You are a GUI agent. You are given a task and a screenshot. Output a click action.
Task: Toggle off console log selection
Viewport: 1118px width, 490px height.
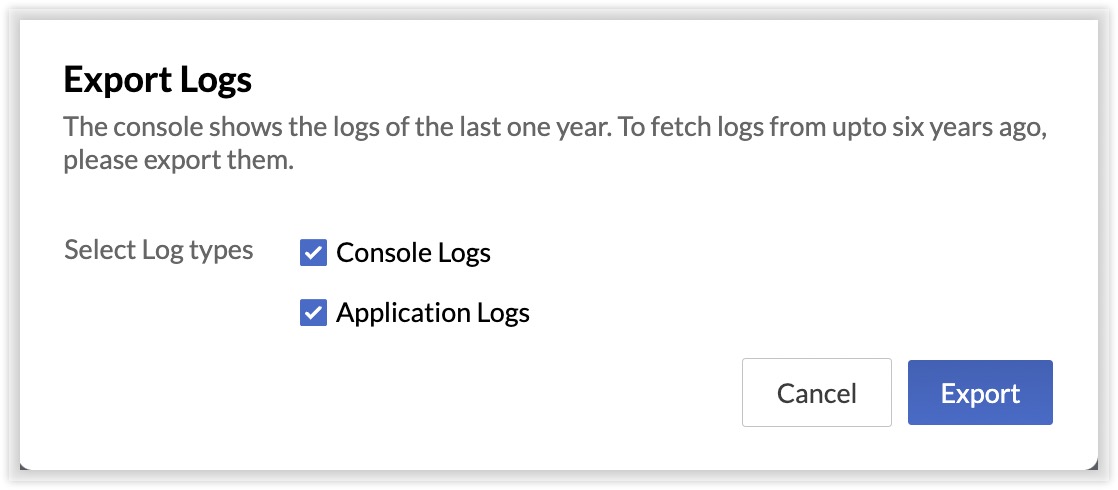click(314, 253)
